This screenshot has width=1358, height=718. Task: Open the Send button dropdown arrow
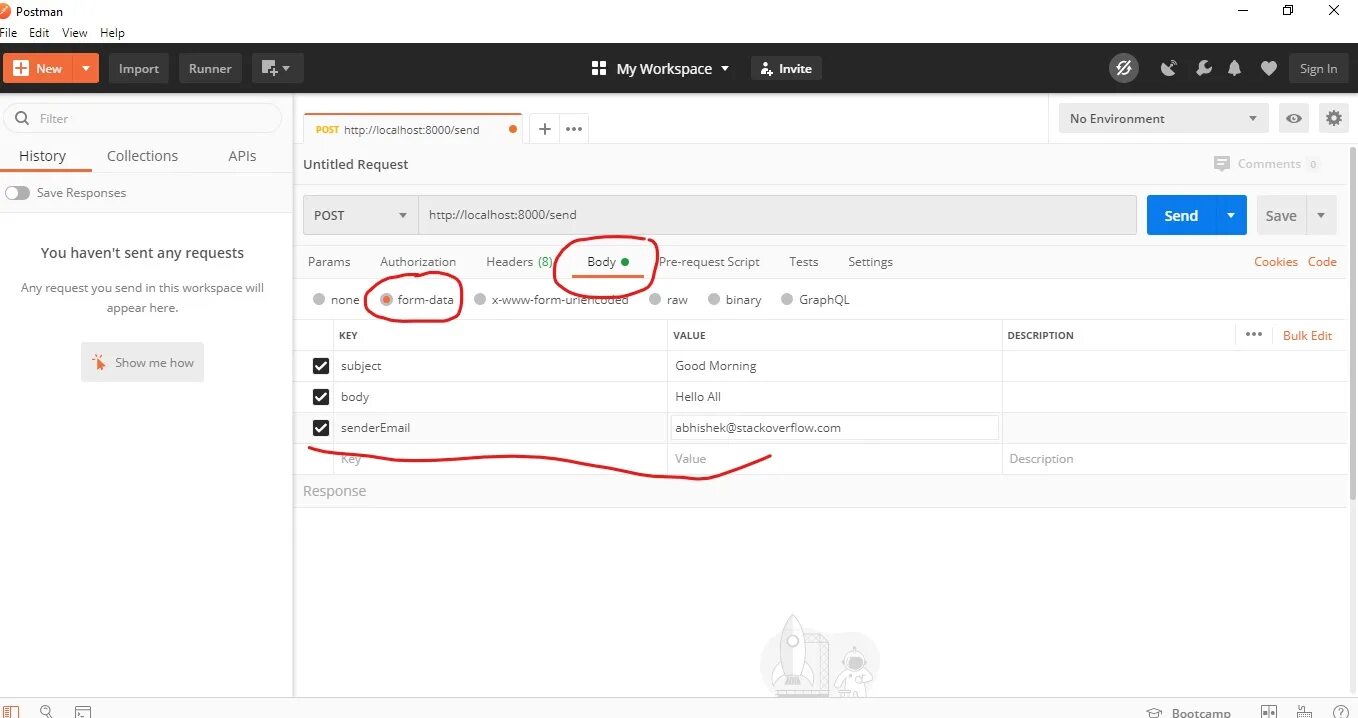[x=1231, y=215]
